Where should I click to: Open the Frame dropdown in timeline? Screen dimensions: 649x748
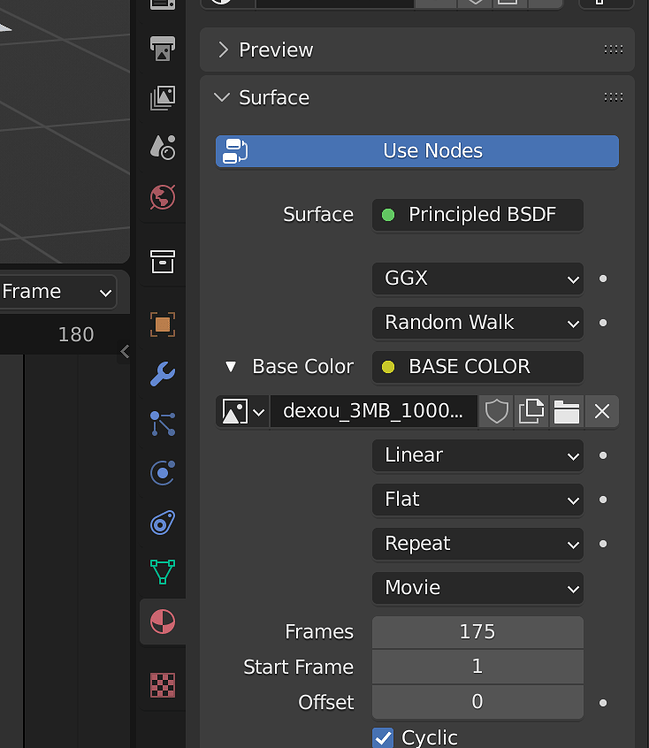coord(58,291)
